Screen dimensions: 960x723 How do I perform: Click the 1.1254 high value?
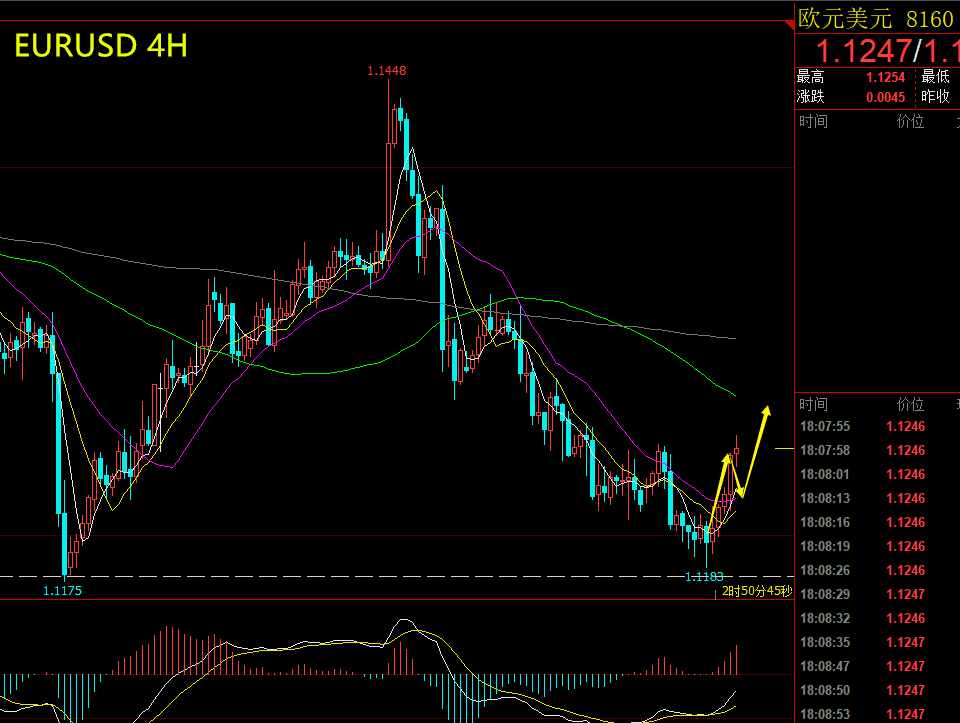(885, 77)
